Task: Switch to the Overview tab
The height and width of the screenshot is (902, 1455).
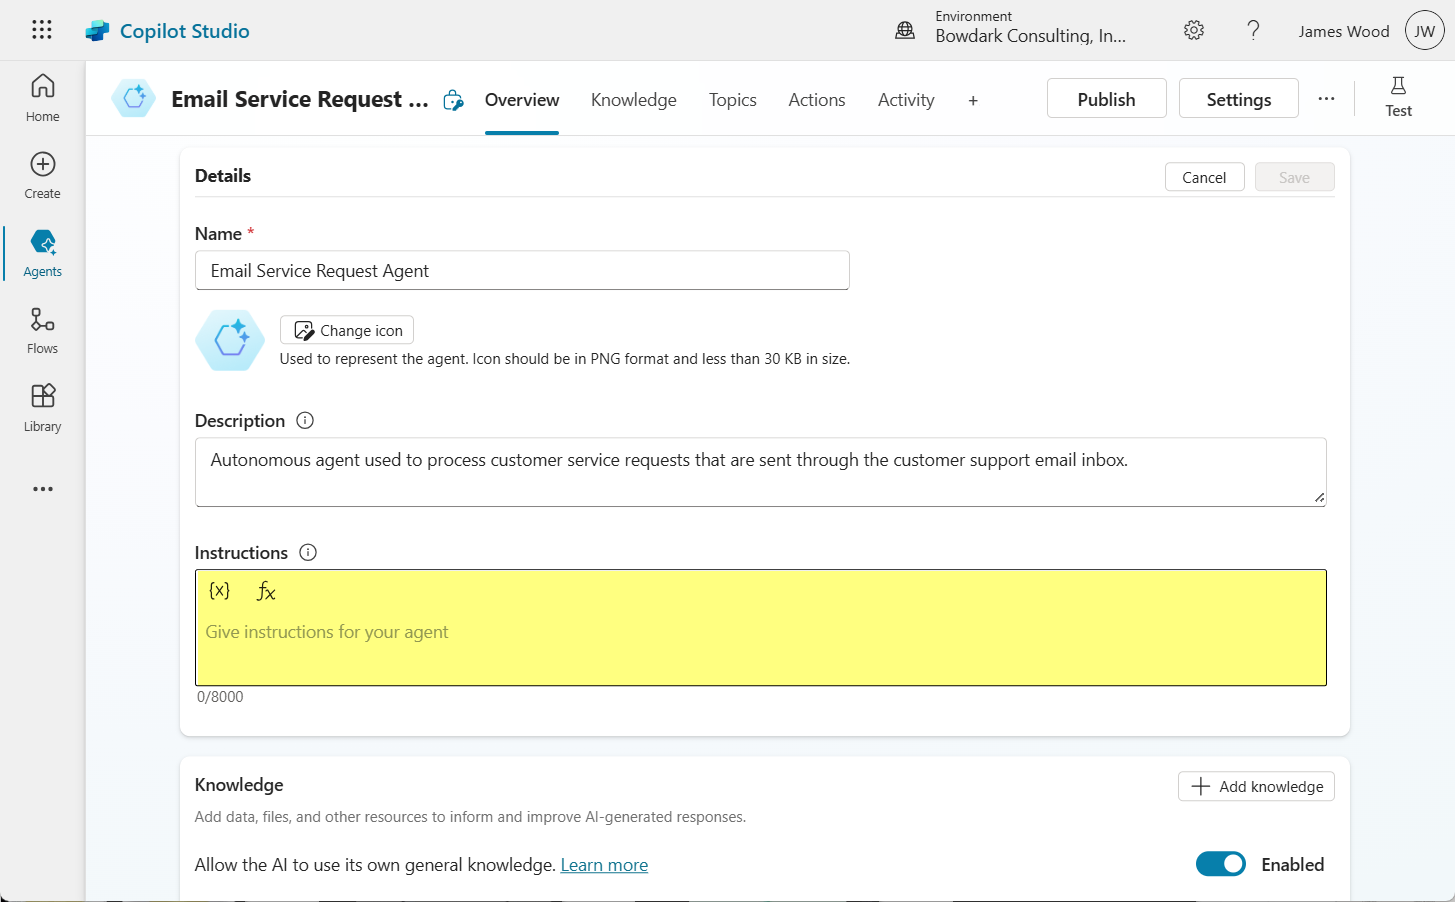Action: [x=522, y=100]
